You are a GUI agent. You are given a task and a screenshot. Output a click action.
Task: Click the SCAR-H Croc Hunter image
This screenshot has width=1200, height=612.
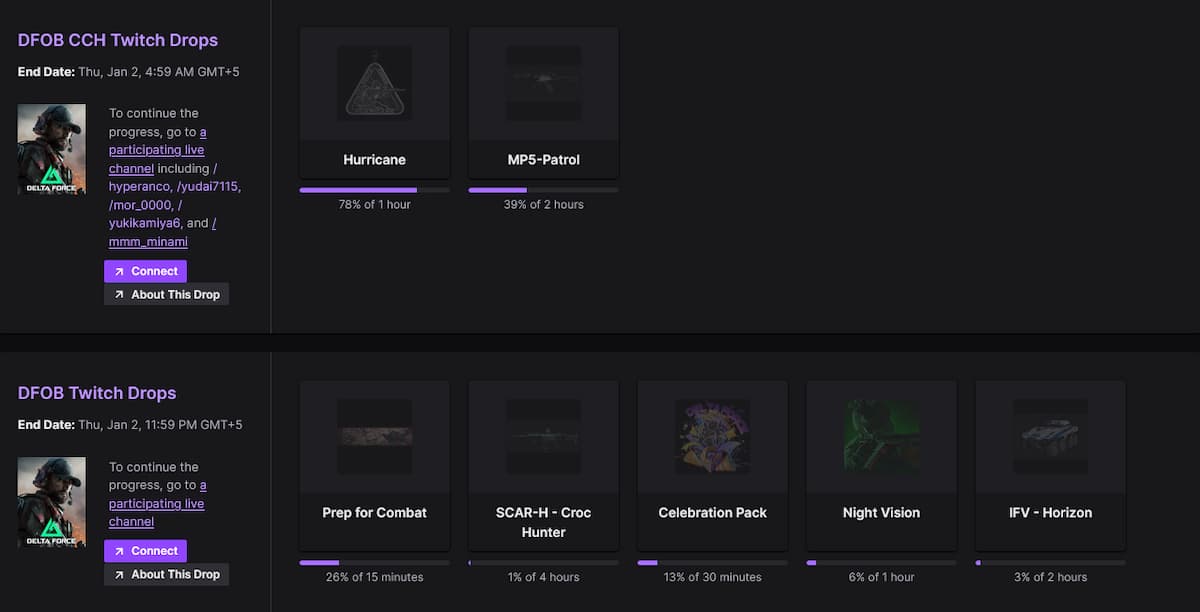pos(543,436)
